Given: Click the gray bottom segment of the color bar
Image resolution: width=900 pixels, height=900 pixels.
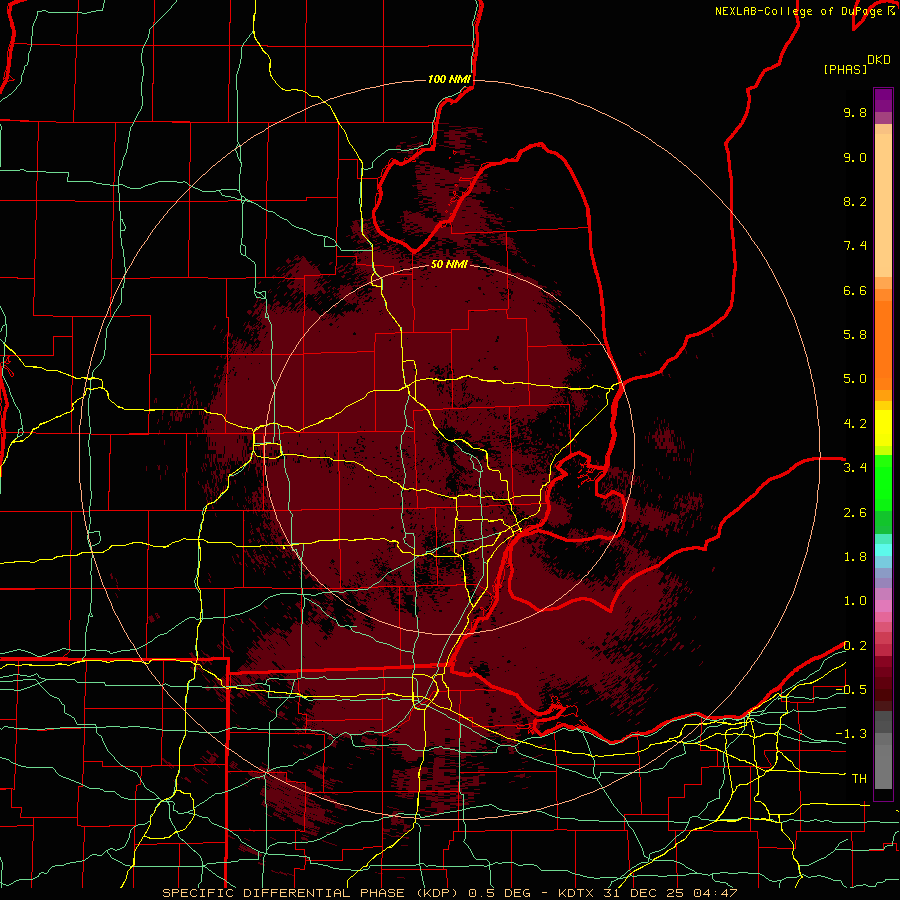Looking at the screenshot, I should [883, 766].
